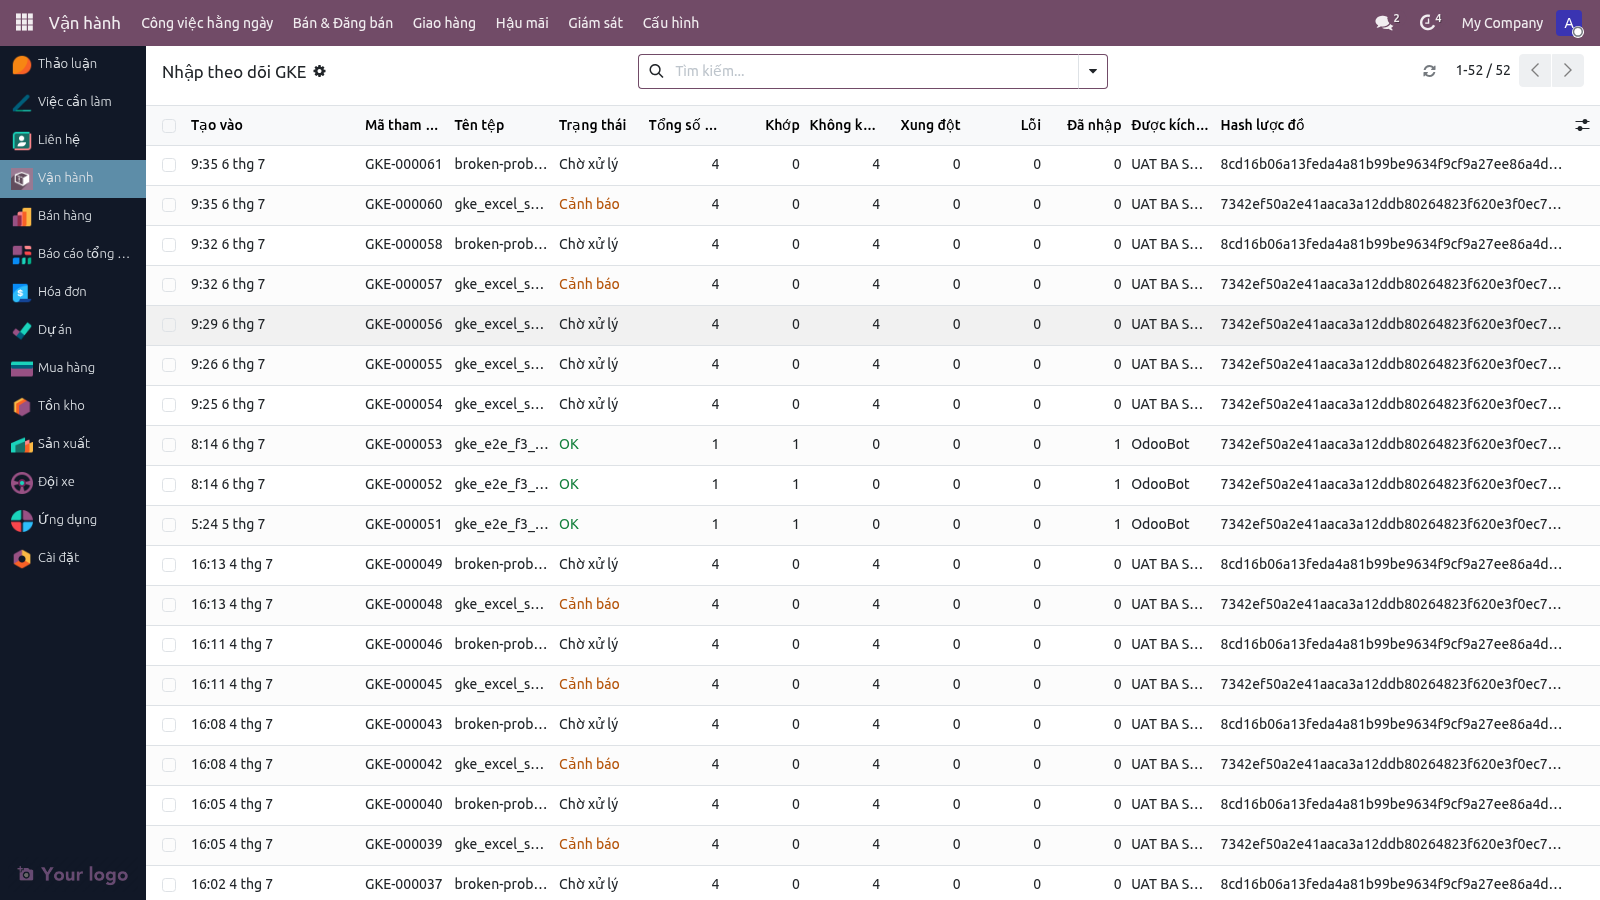
Task: Check the row GKE-000057
Action: pyautogui.click(x=169, y=284)
